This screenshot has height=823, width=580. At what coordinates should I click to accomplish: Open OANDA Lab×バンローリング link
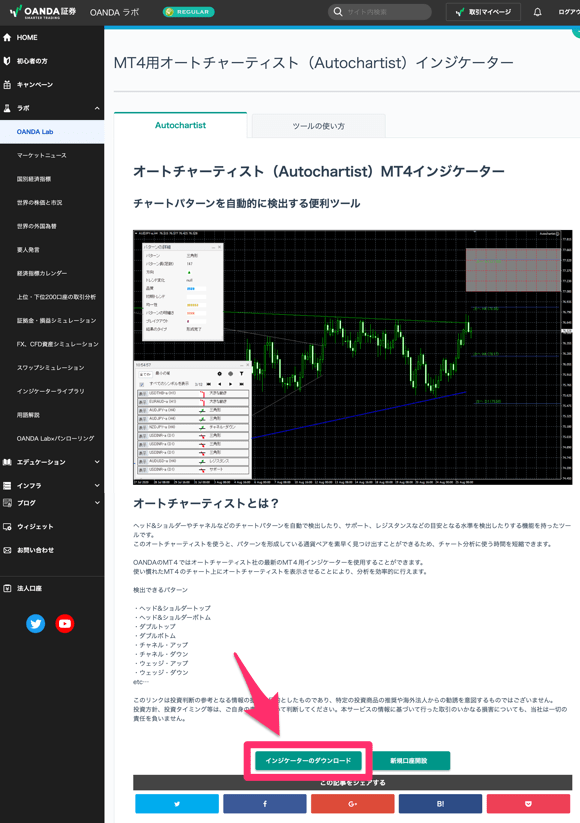point(55,438)
